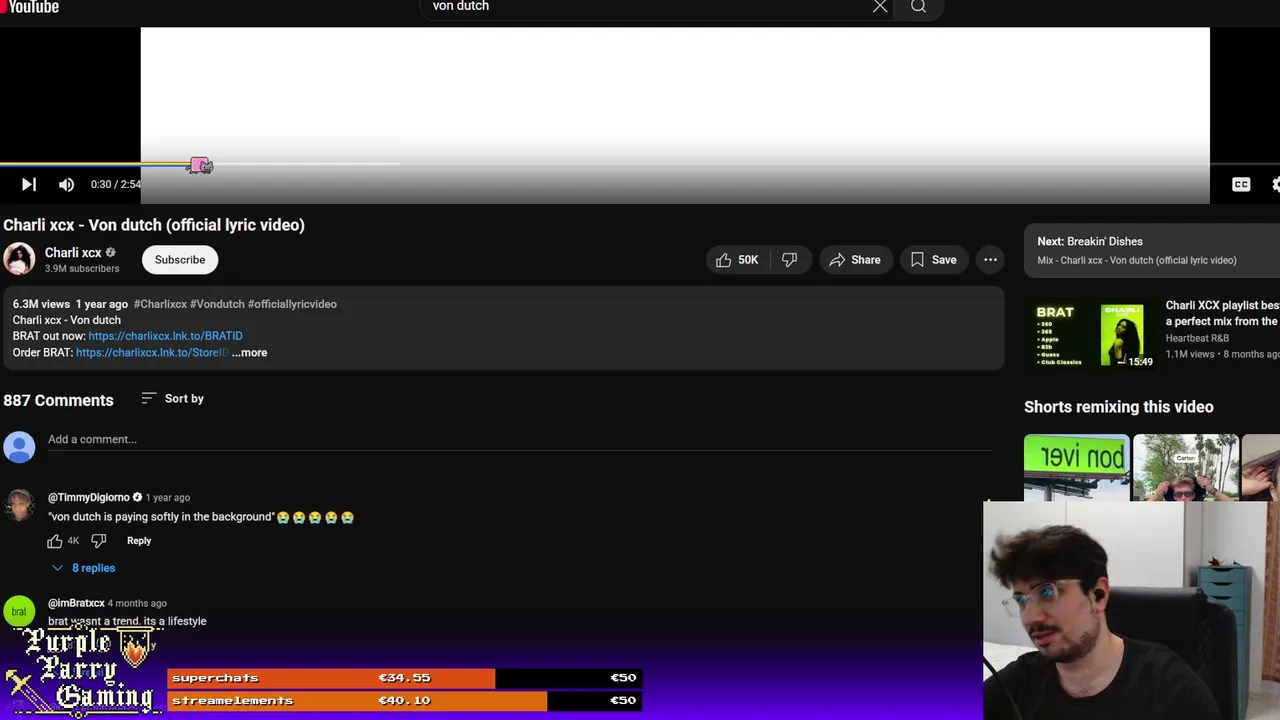Like the video with the thumbs-up icon
Viewport: 1280px width, 720px height.
(x=736, y=260)
